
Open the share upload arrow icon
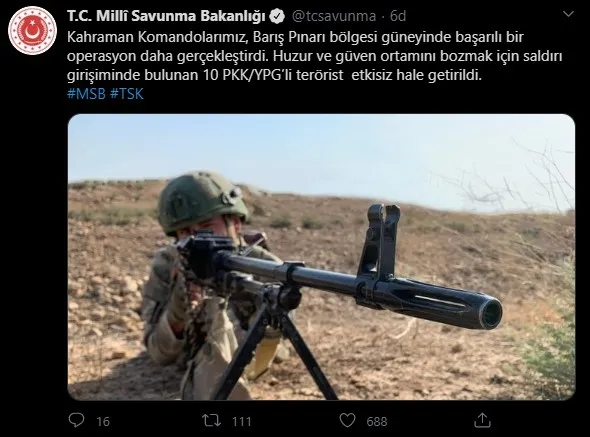coord(482,420)
